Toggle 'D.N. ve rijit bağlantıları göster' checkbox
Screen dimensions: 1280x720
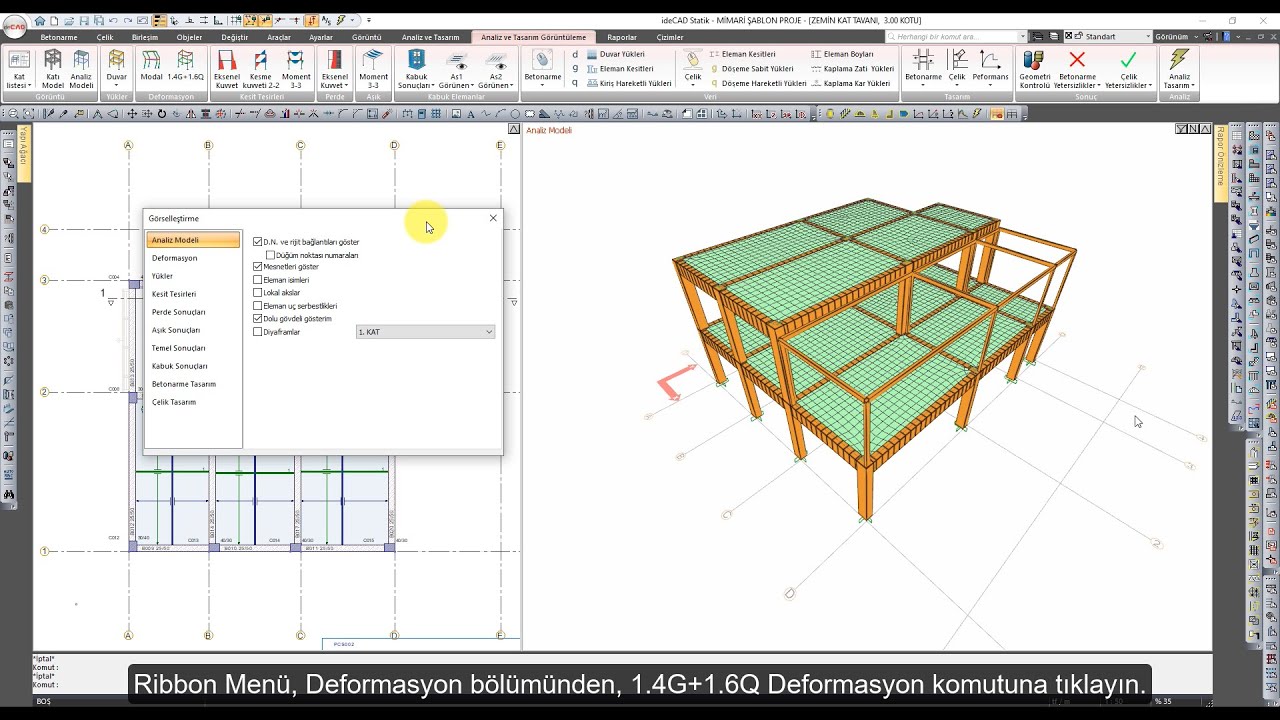(258, 242)
